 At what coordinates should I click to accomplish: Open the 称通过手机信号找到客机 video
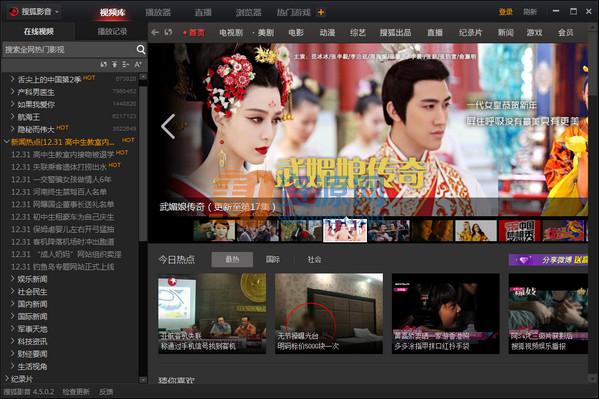pyautogui.click(x=212, y=313)
